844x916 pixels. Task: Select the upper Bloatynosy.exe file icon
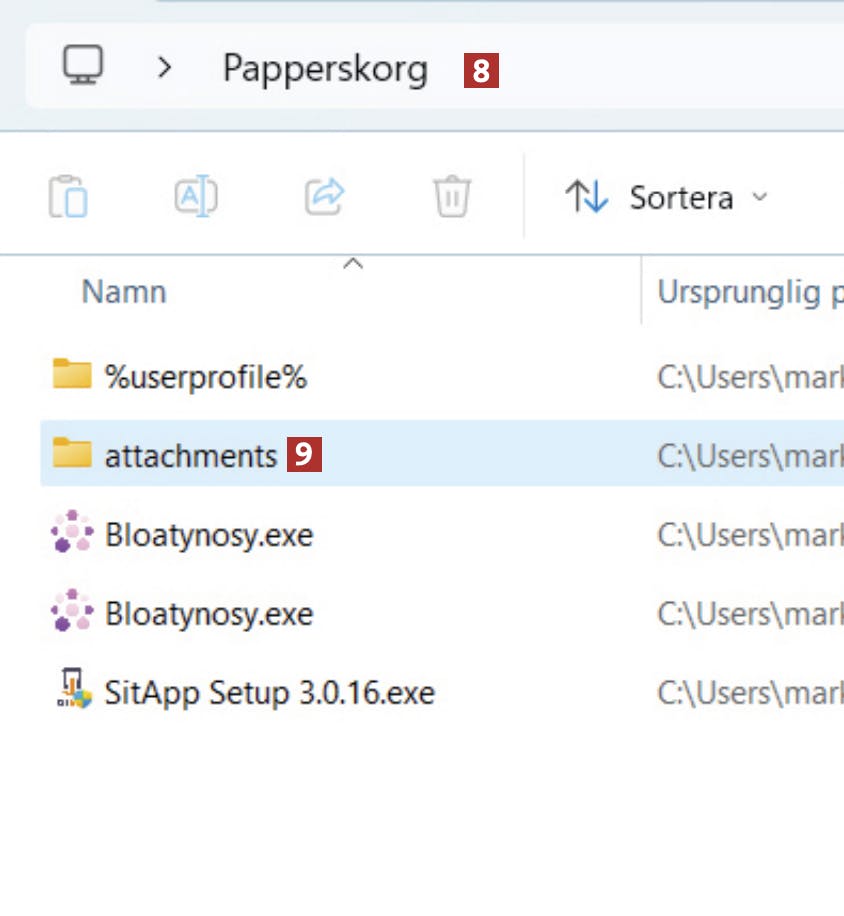(x=72, y=534)
